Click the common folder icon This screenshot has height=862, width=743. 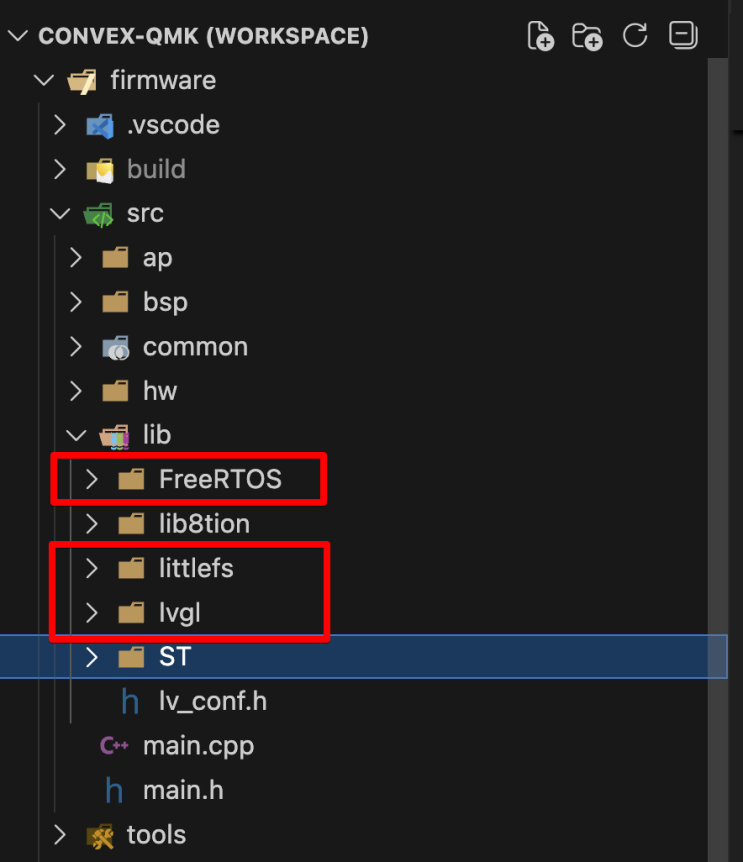point(115,347)
